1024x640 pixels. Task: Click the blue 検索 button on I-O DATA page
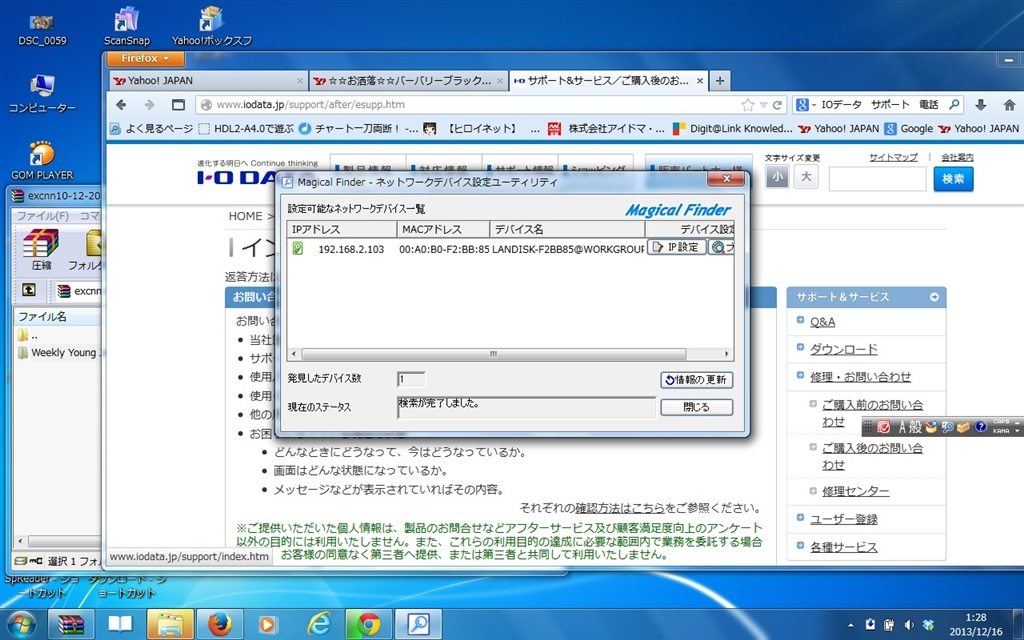(953, 179)
